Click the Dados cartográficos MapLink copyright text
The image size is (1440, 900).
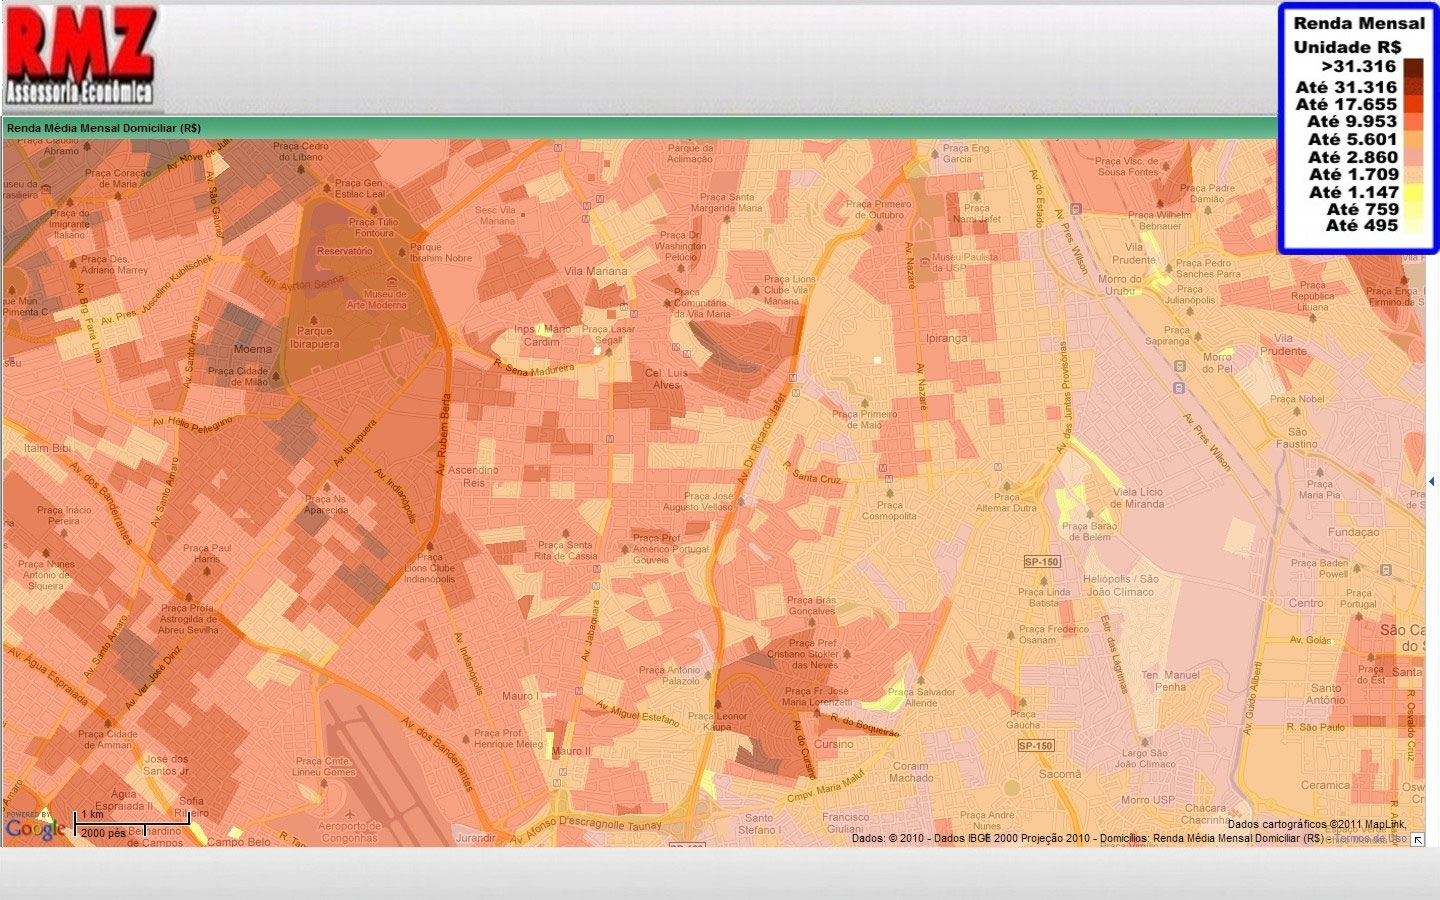pos(1316,824)
